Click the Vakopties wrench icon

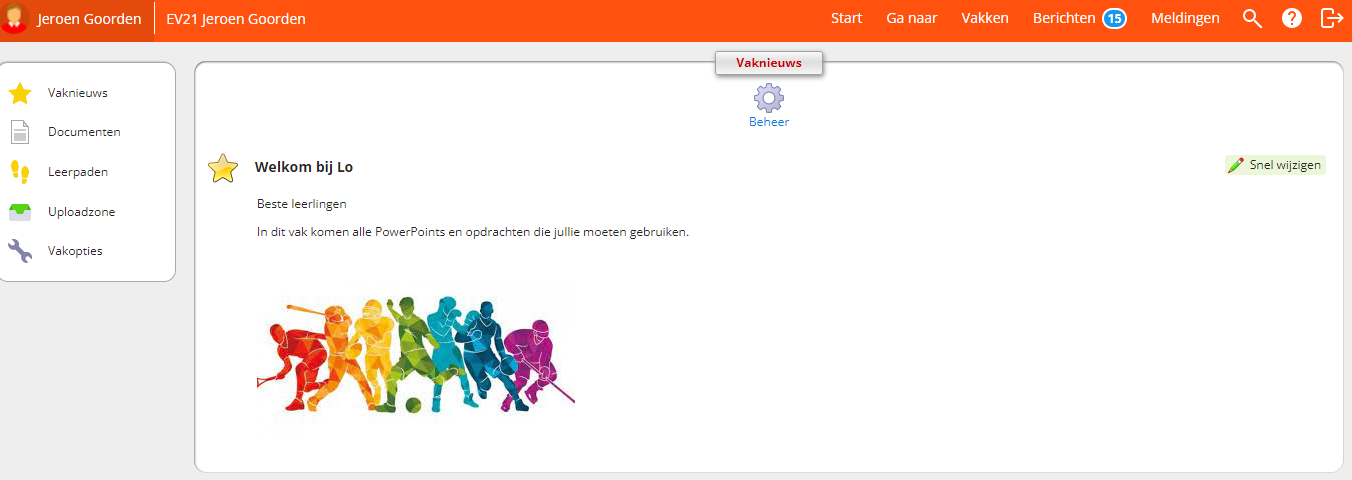[20, 251]
